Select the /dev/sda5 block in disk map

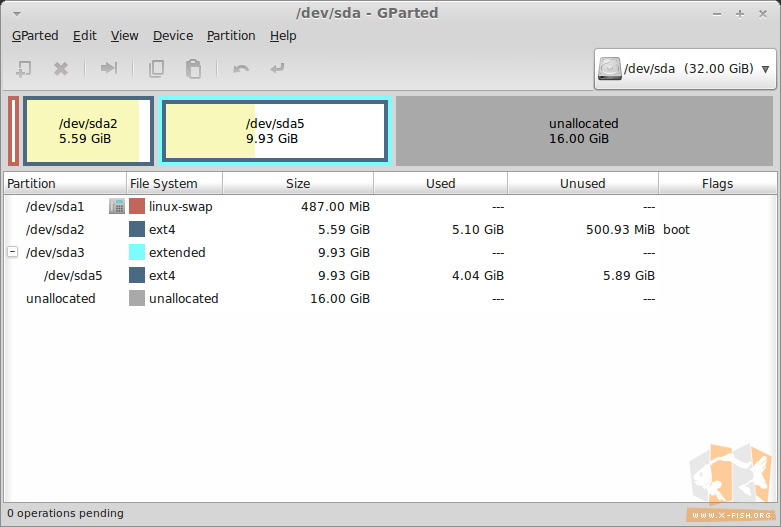pyautogui.click(x=275, y=131)
